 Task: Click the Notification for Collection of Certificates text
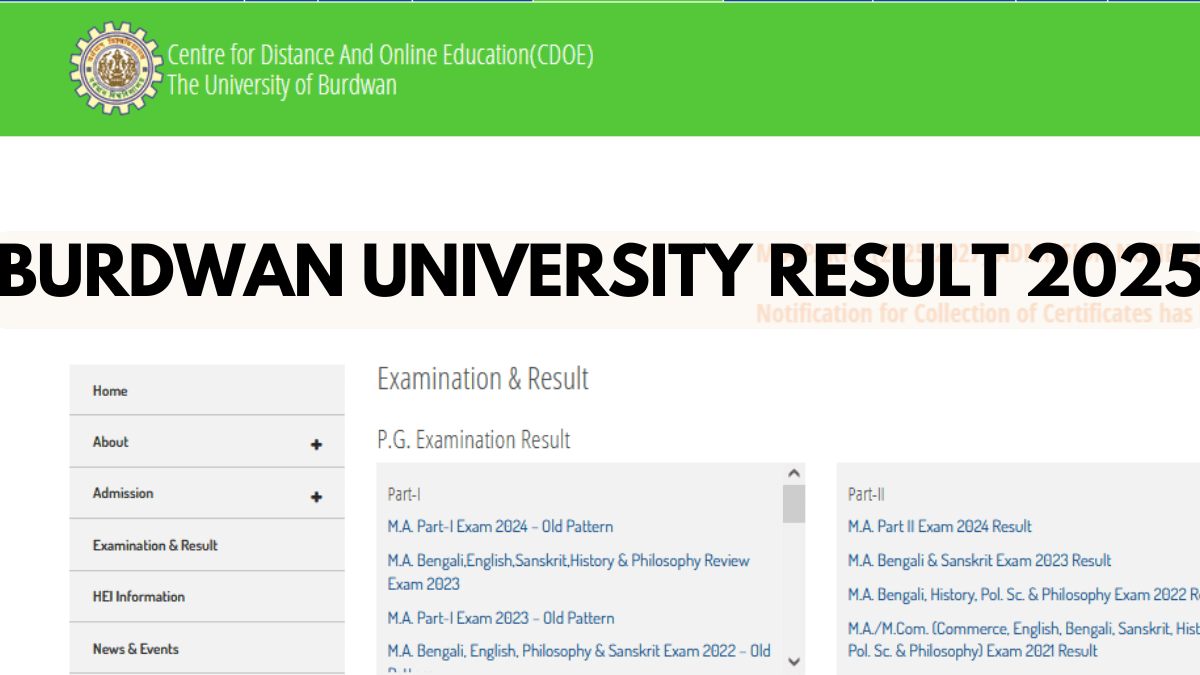click(x=977, y=314)
